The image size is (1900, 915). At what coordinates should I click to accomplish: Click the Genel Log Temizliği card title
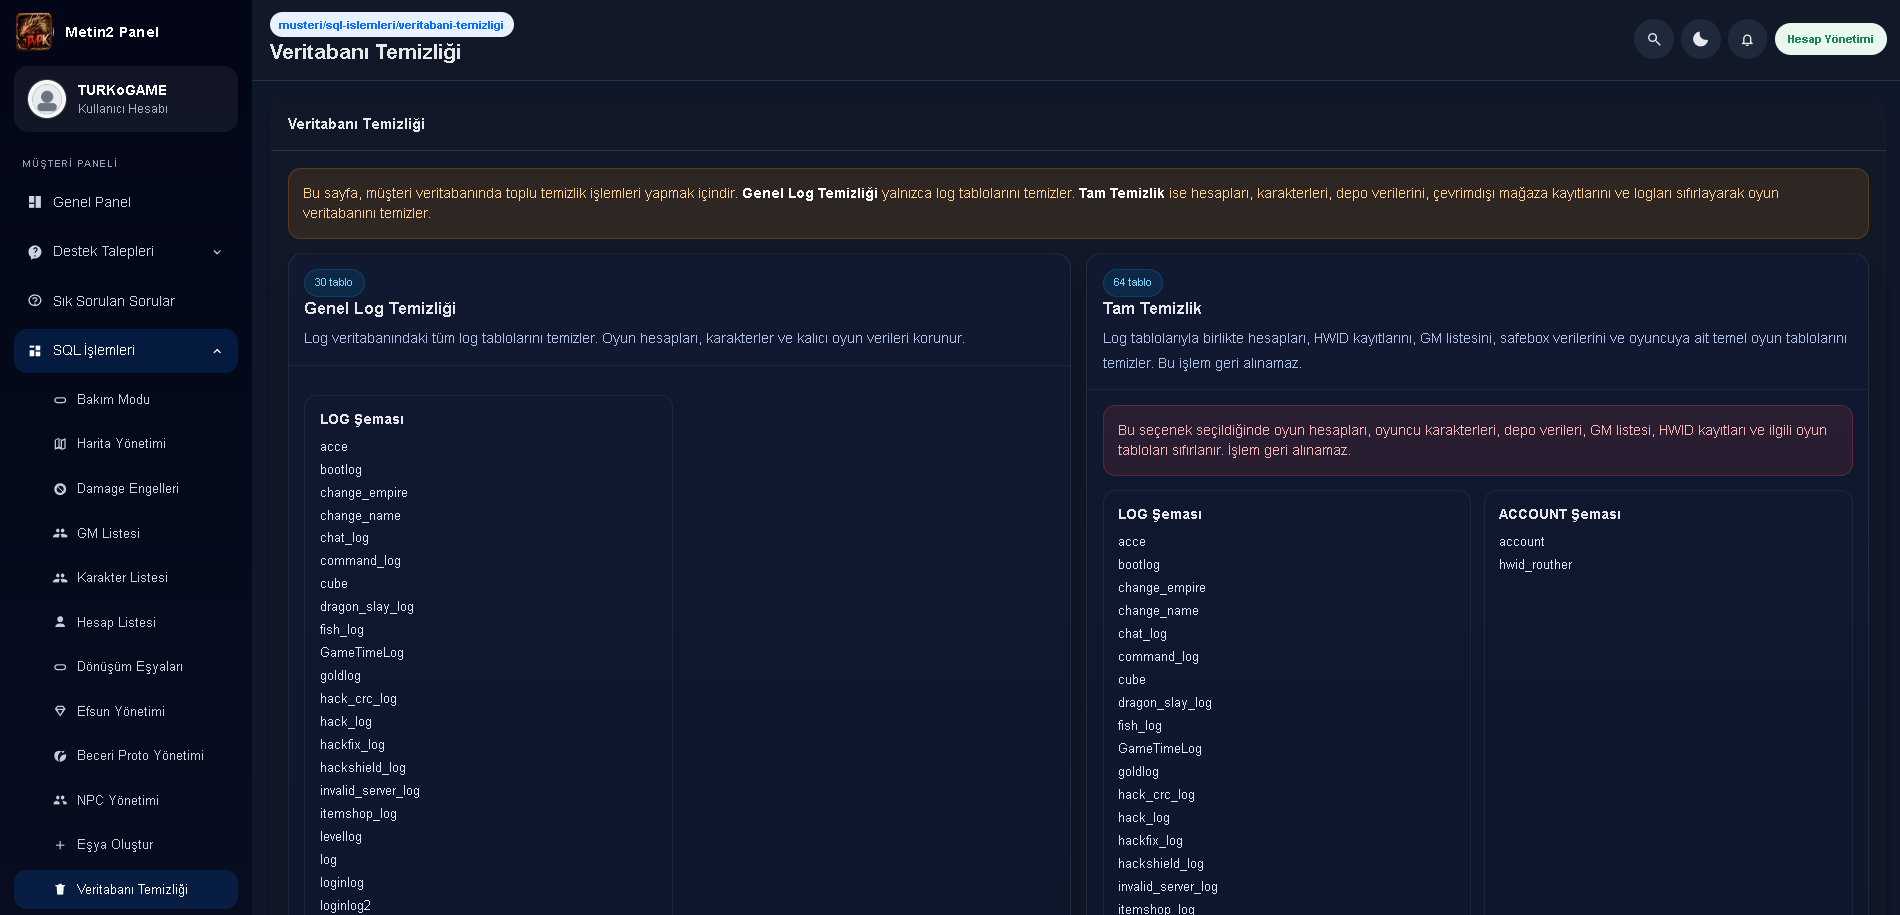pos(380,309)
